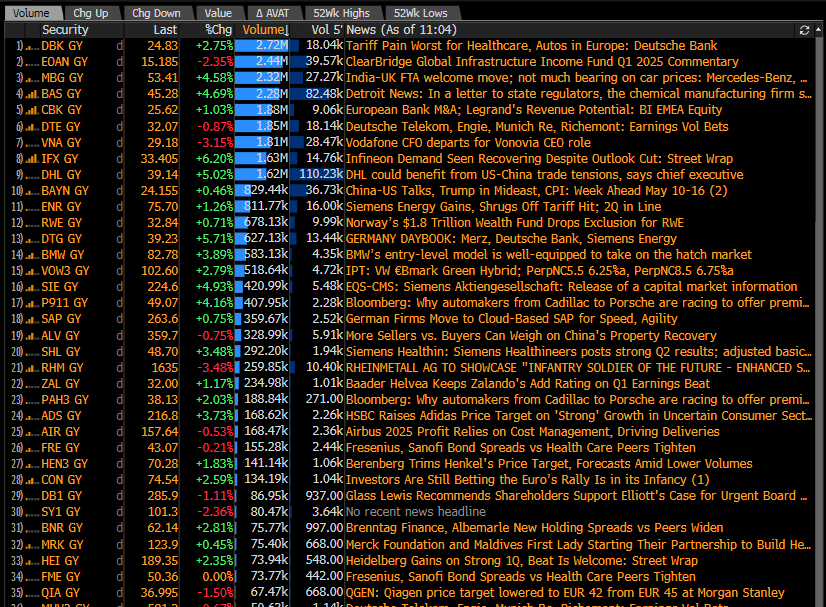Open the Δ AVAT tab
Viewport: 826px width, 607px height.
(x=272, y=13)
